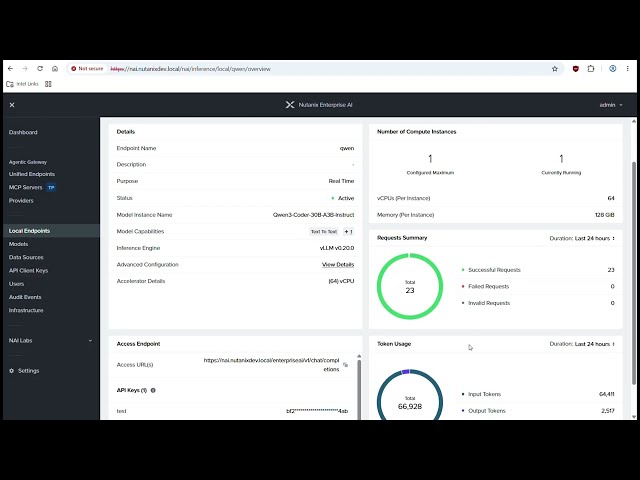This screenshot has height=480, width=640.
Task: Go forward in browser history
Action: point(25,69)
